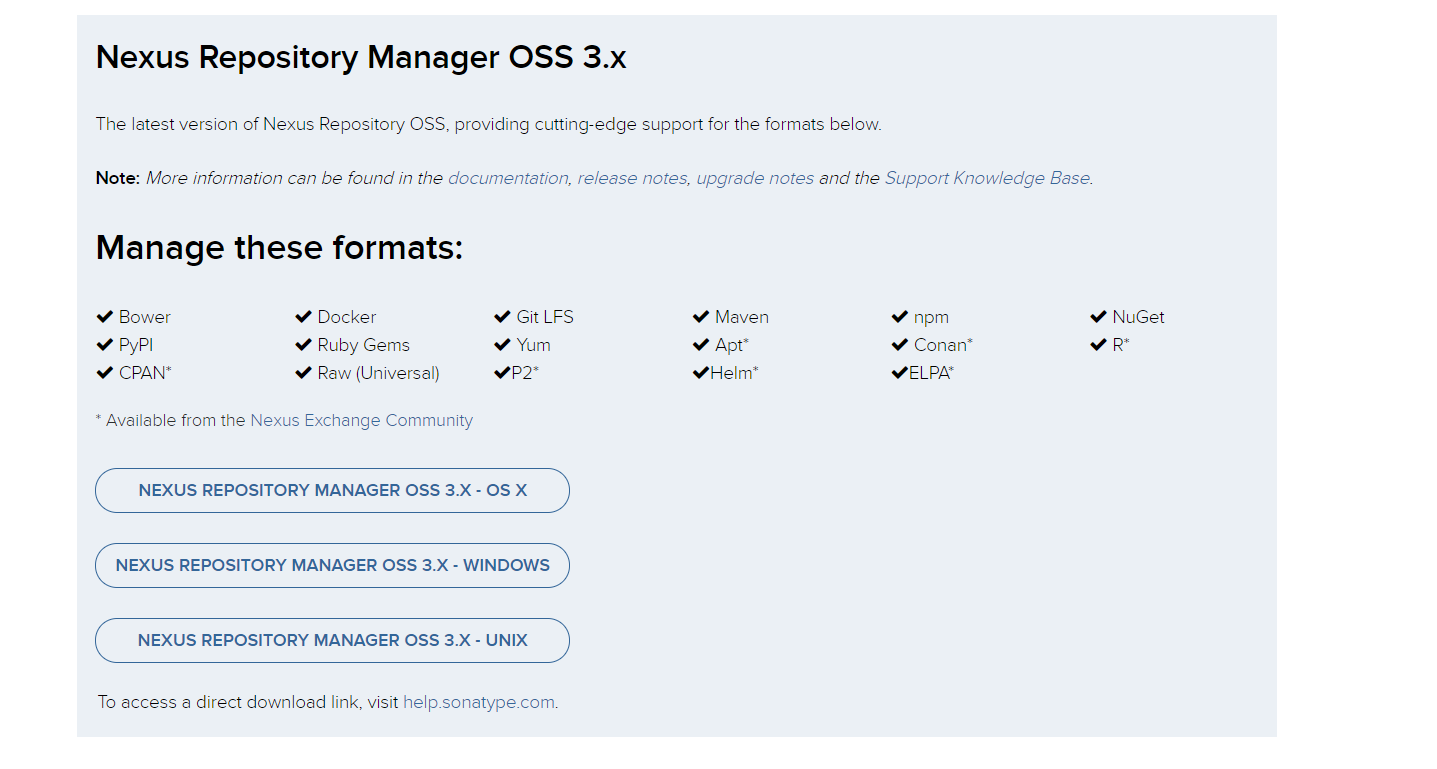Click the checkmark next to Raw (Universal)

303,373
